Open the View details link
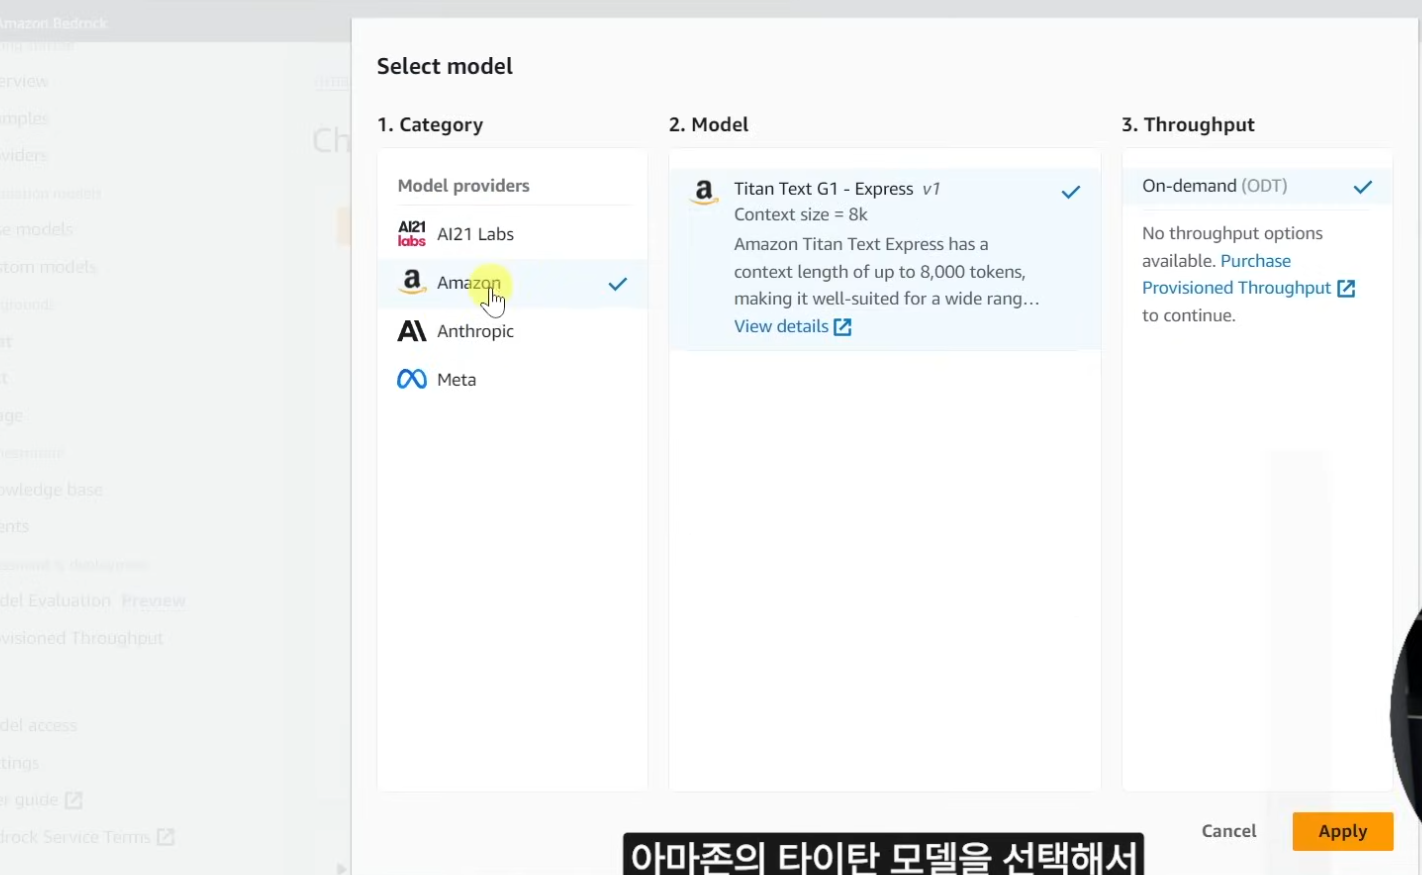This screenshot has height=875, width=1422. click(792, 327)
